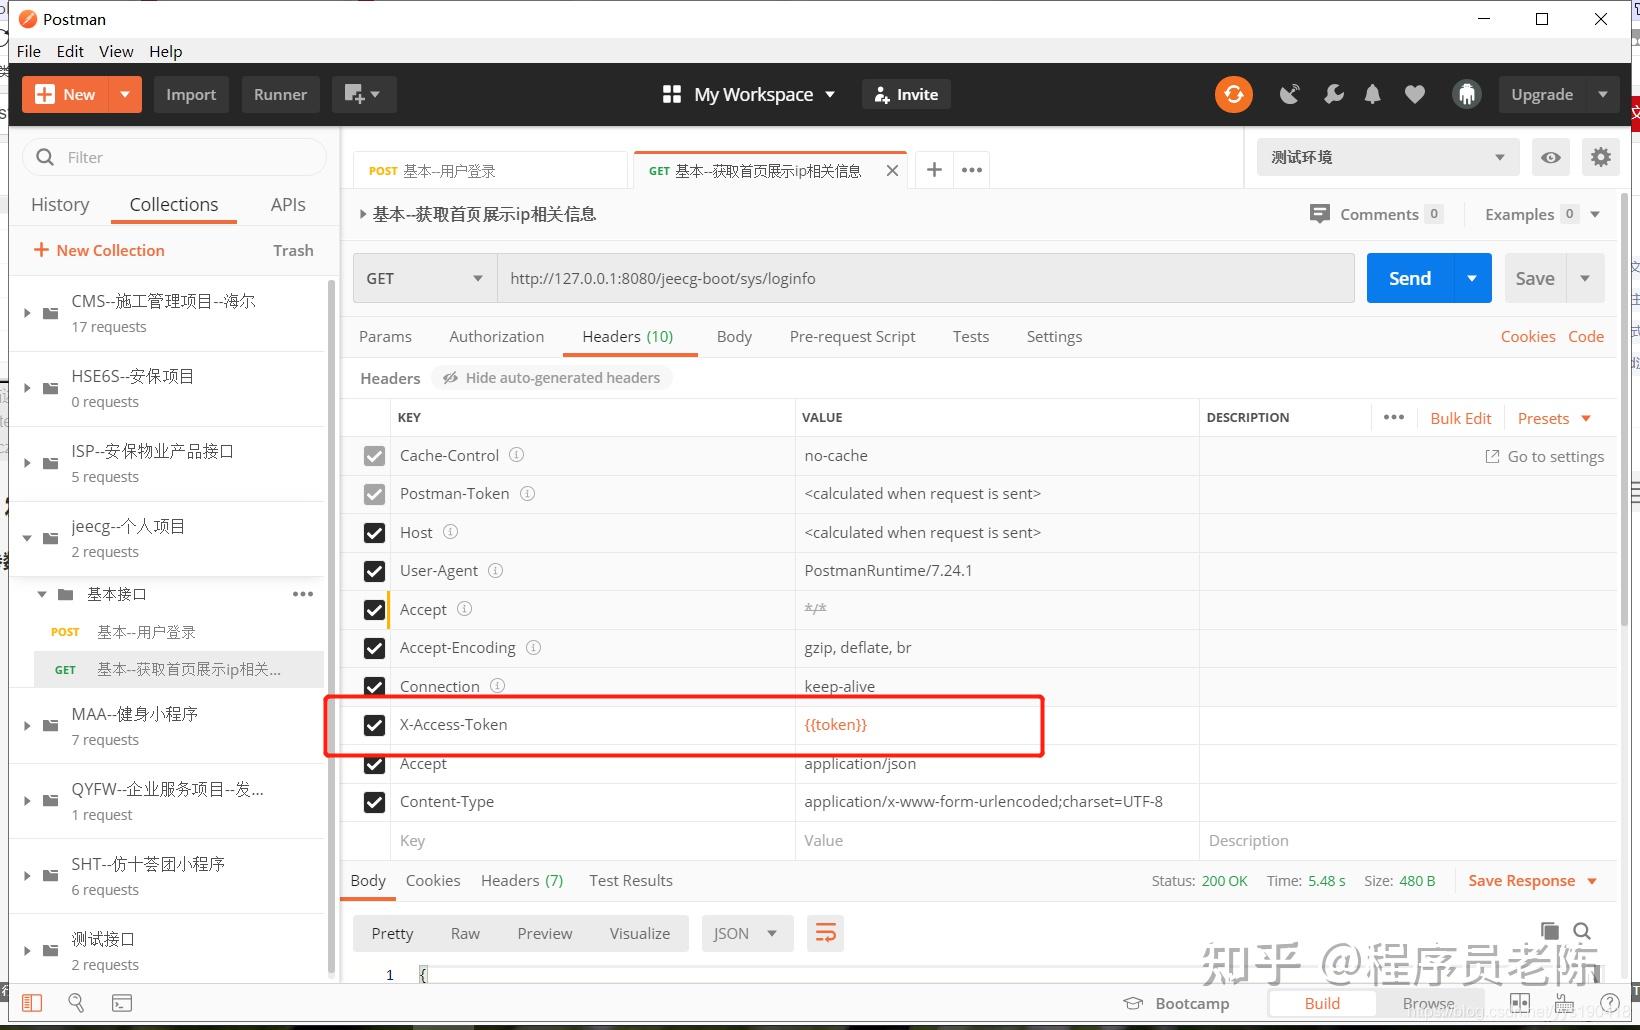Open environment quick look eye icon
The image size is (1640, 1030).
pyautogui.click(x=1550, y=157)
